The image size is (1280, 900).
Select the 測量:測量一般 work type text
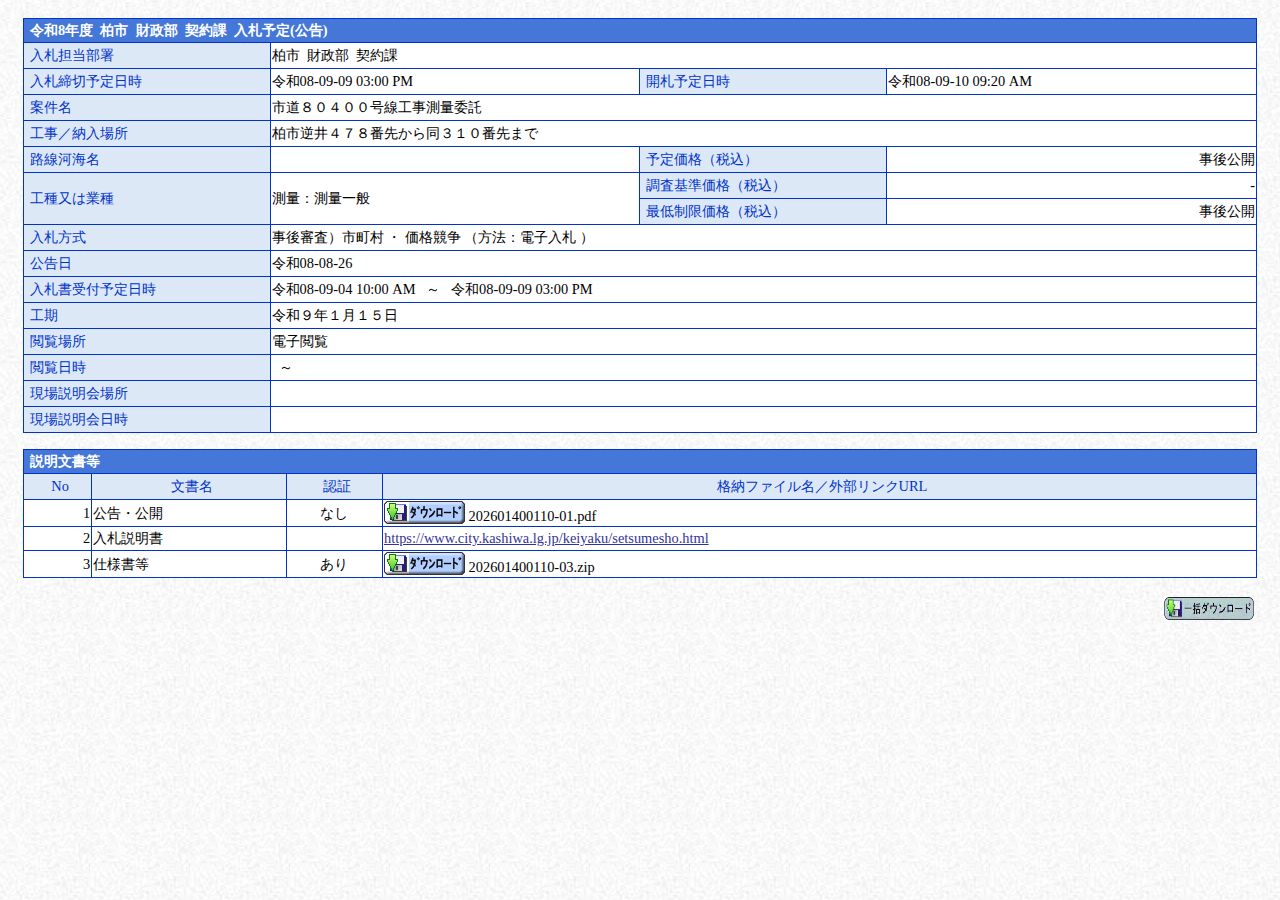point(321,198)
